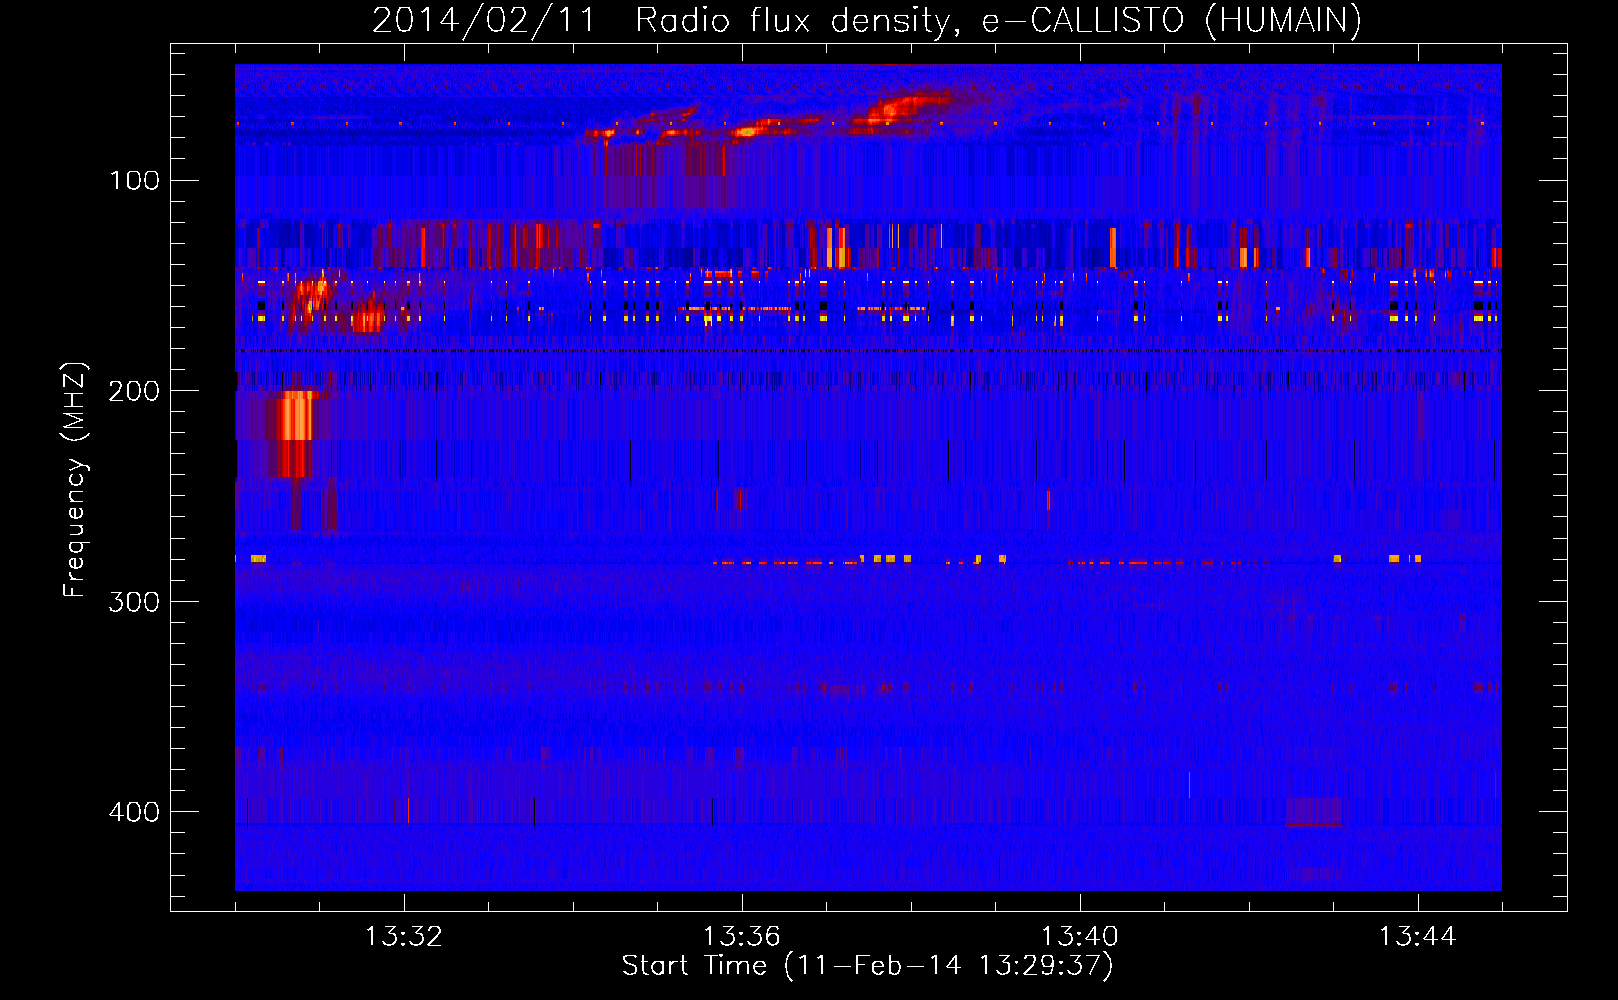Select the 13:44 time tick label
This screenshot has width=1618, height=1000.
pyautogui.click(x=1418, y=937)
